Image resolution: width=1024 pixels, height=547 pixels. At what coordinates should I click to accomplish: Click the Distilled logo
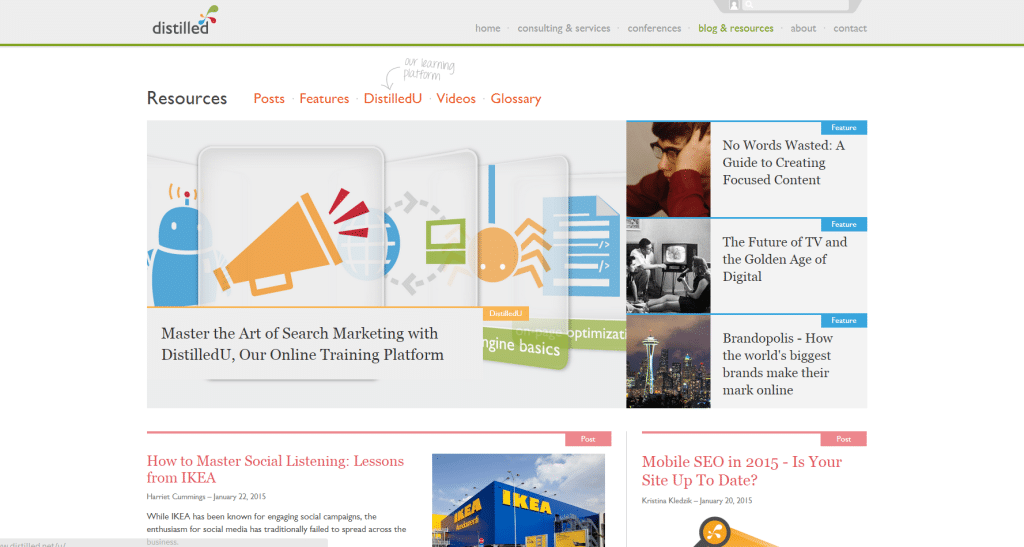(185, 20)
